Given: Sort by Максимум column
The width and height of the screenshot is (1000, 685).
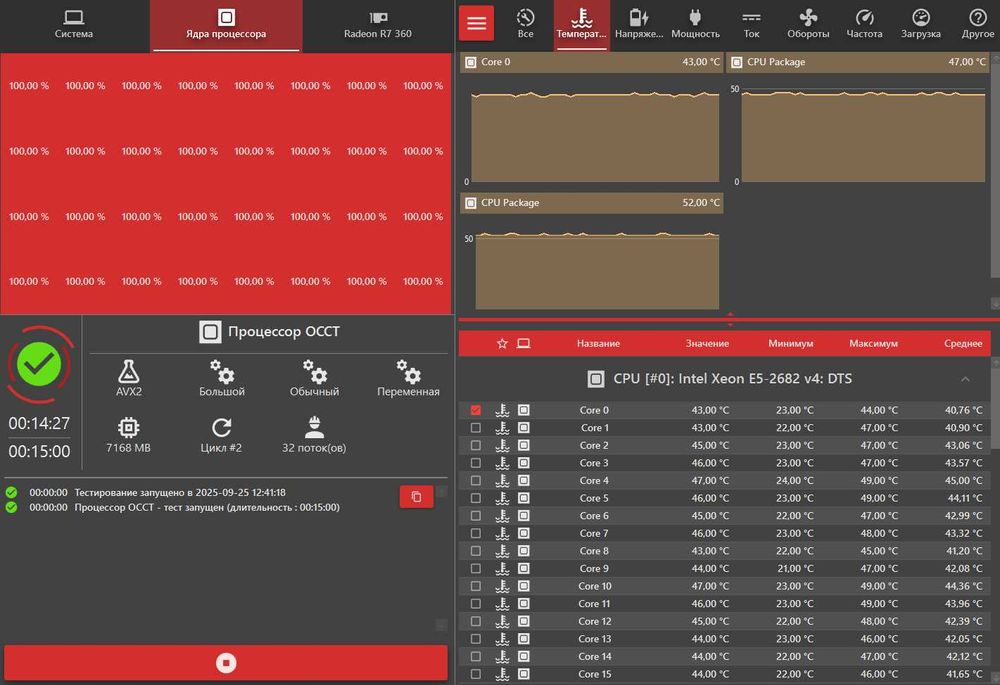Looking at the screenshot, I should pyautogui.click(x=873, y=343).
